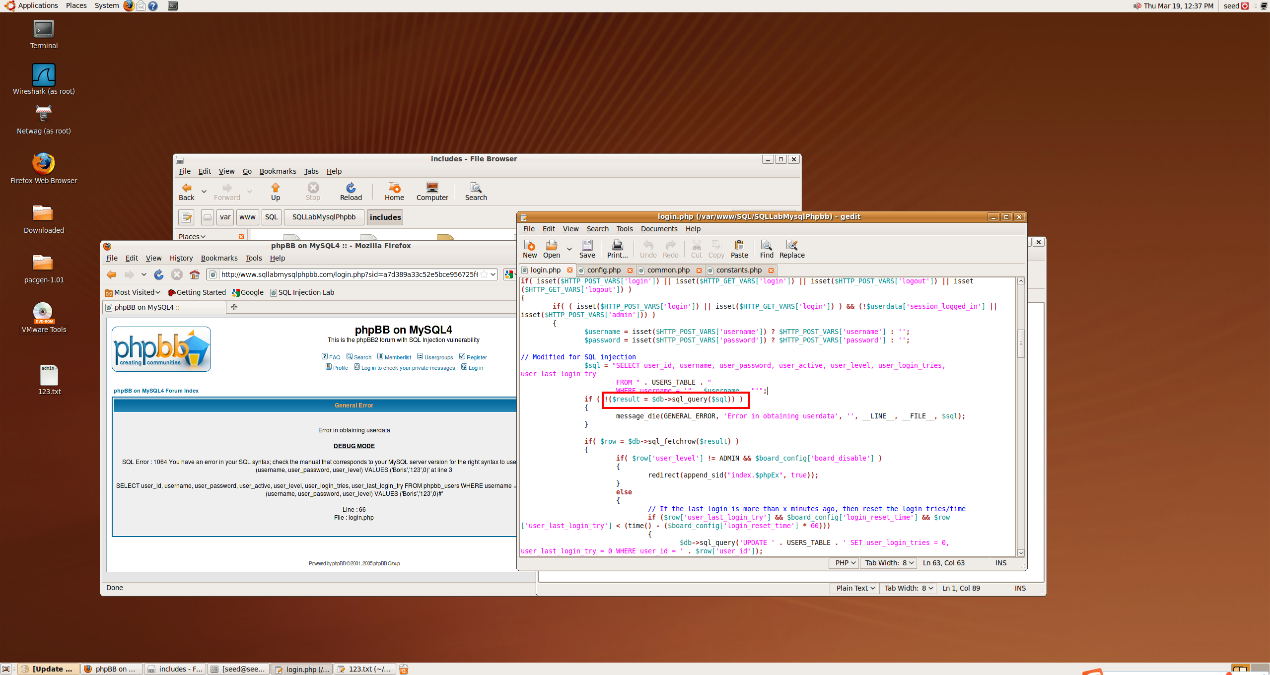
Task: Click the Replace icon in gedit toolbar
Action: click(792, 248)
